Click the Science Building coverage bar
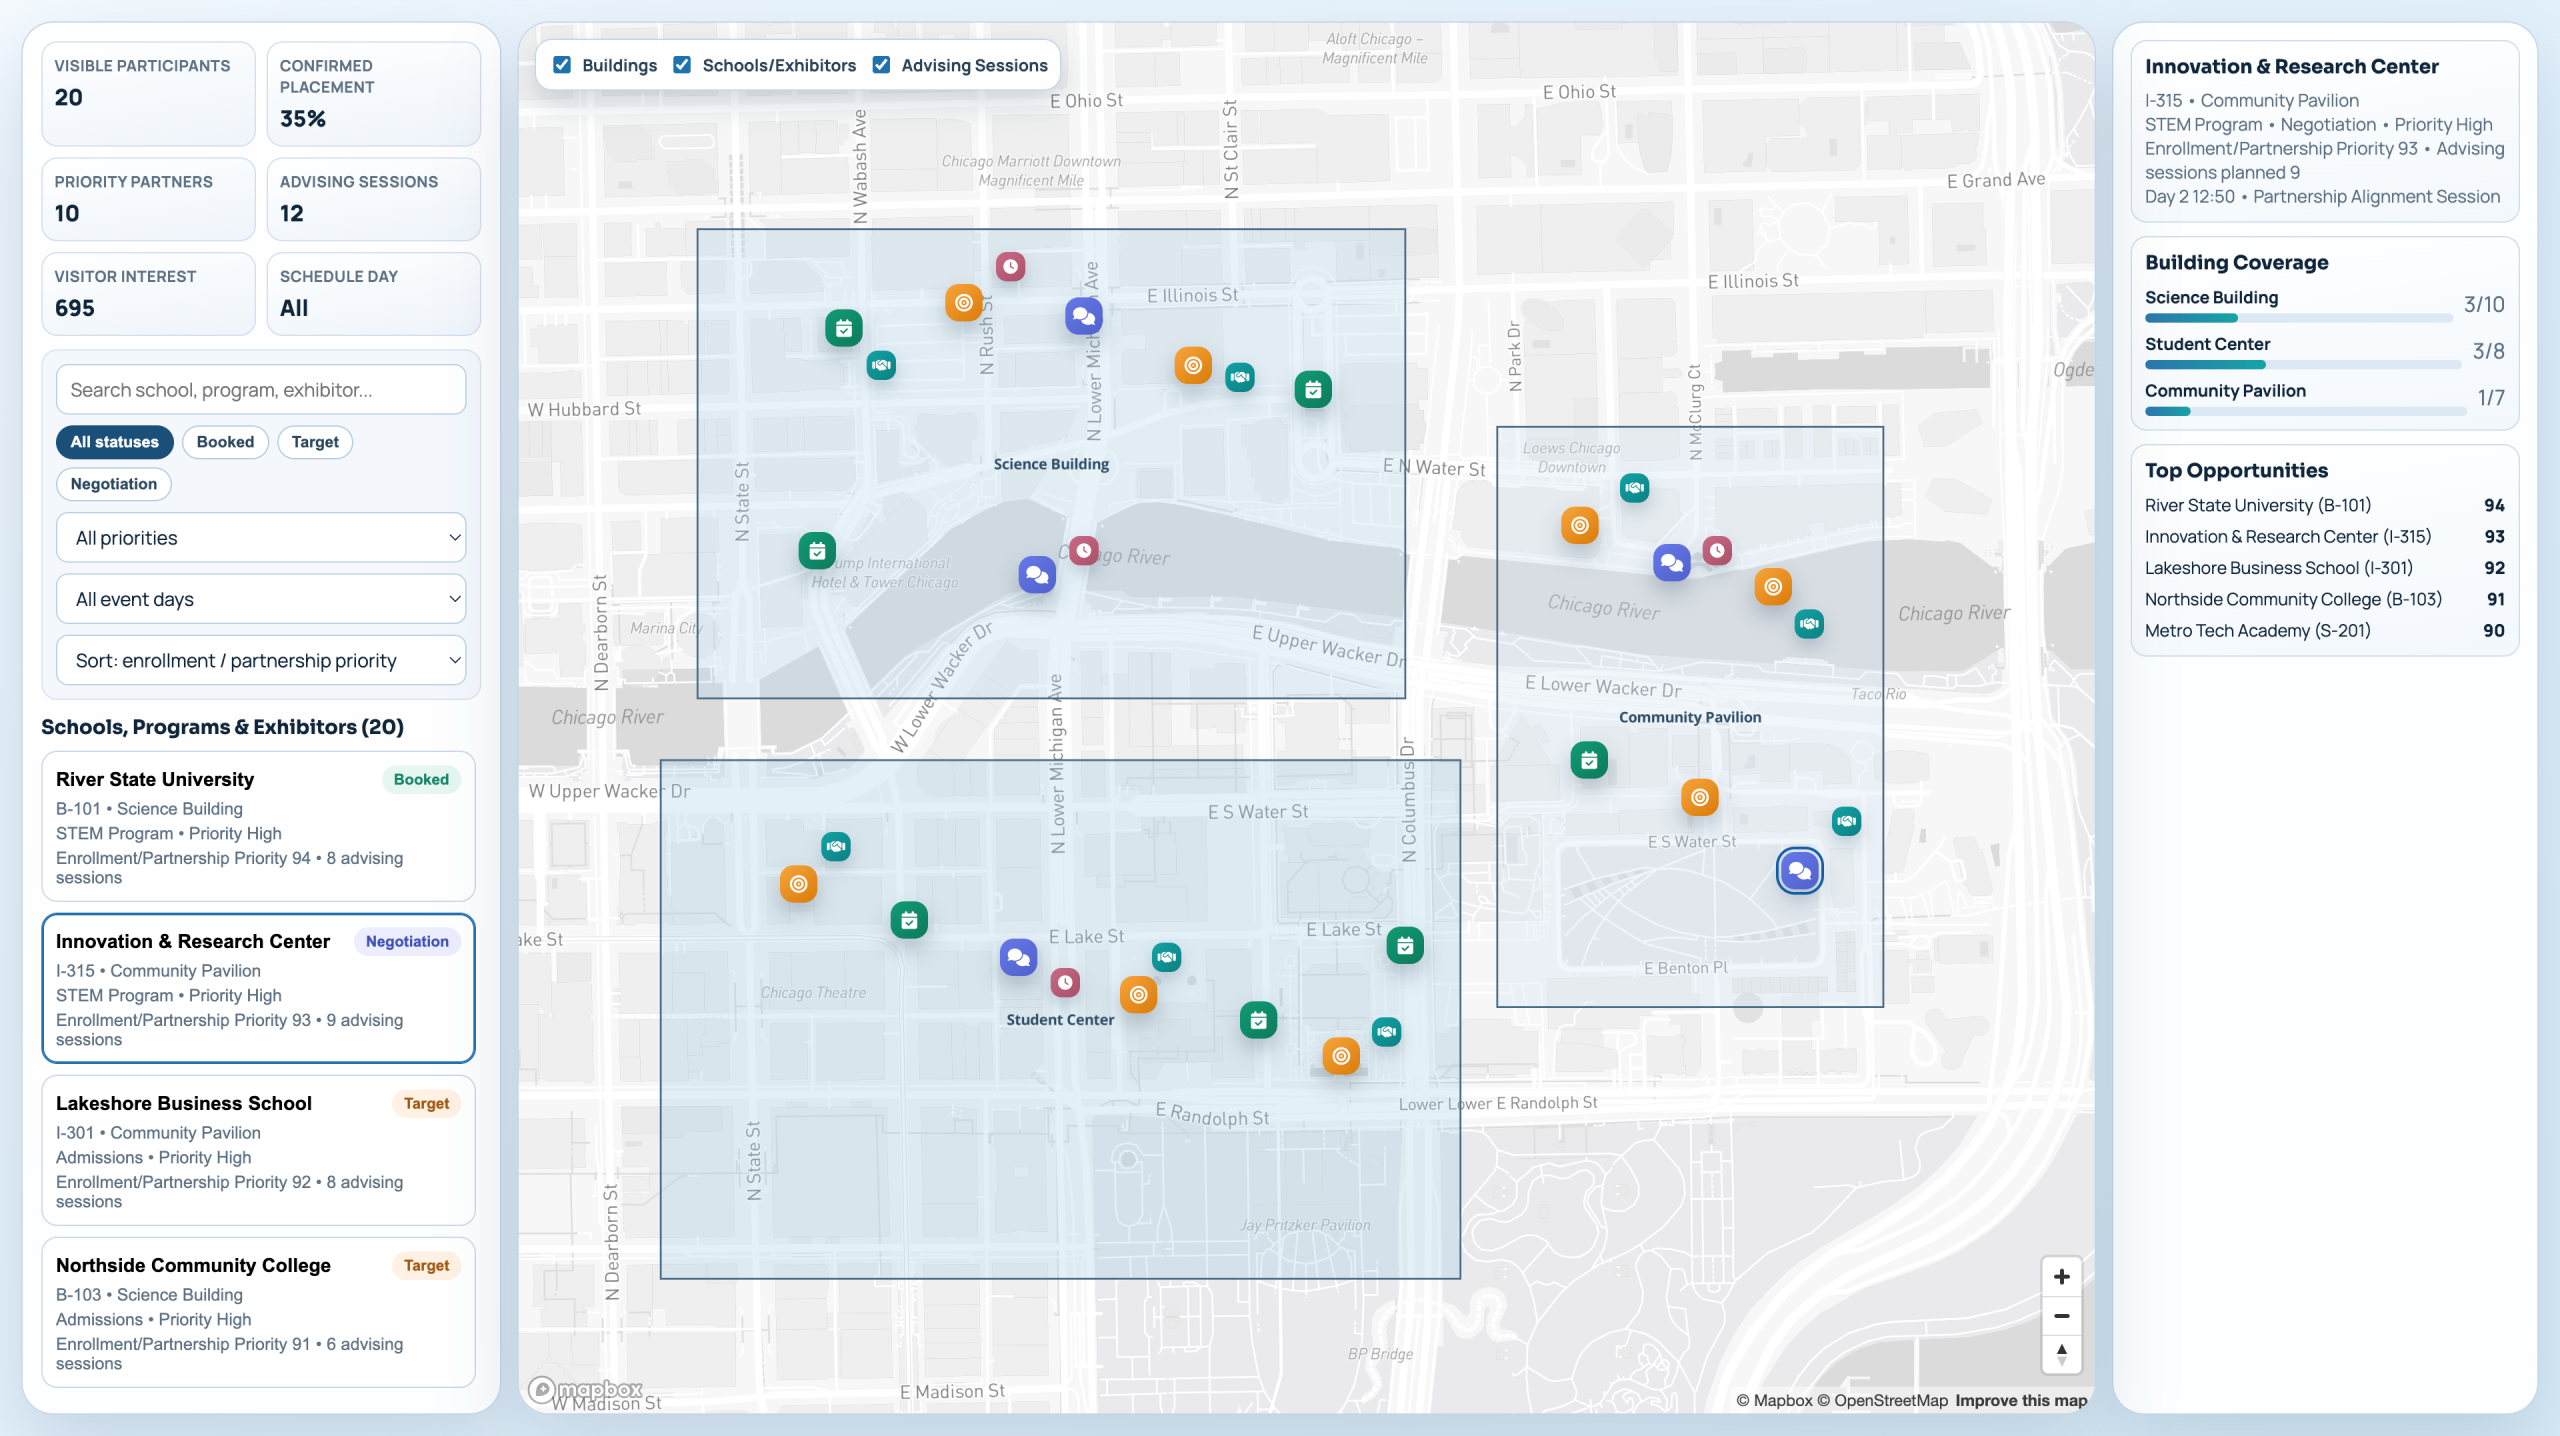2560x1436 pixels. coord(2297,318)
